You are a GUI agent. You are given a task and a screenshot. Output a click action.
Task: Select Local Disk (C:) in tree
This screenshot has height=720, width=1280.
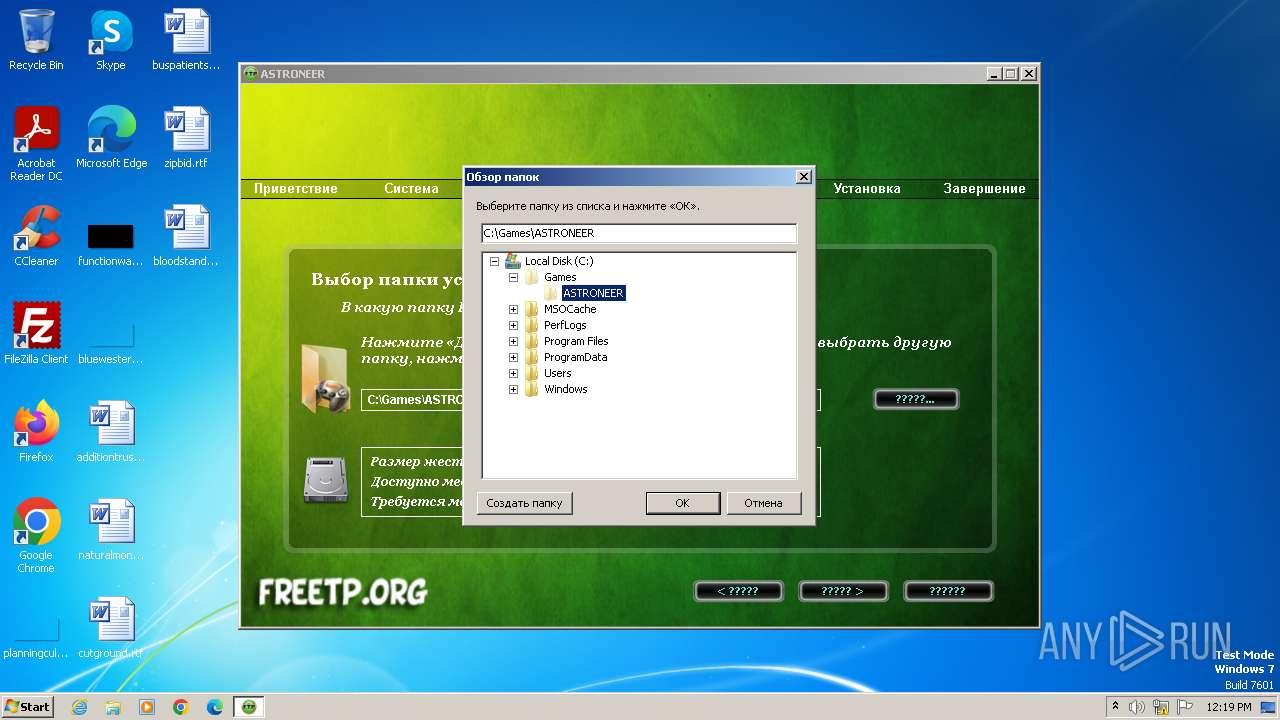(558, 261)
